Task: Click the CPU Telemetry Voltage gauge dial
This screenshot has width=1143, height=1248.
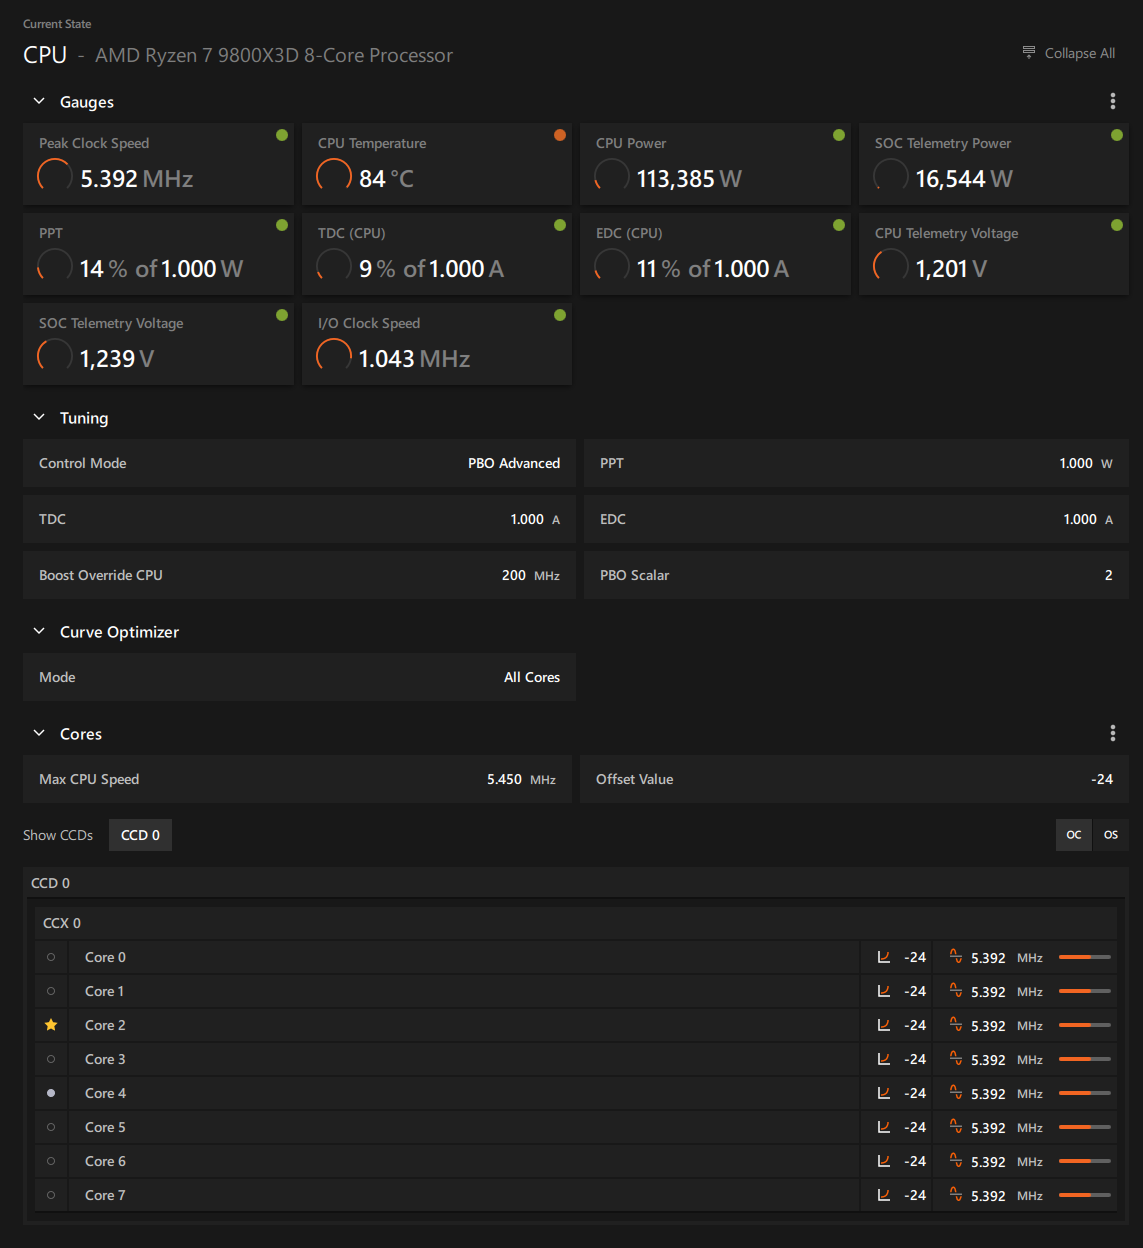Action: coord(891,267)
